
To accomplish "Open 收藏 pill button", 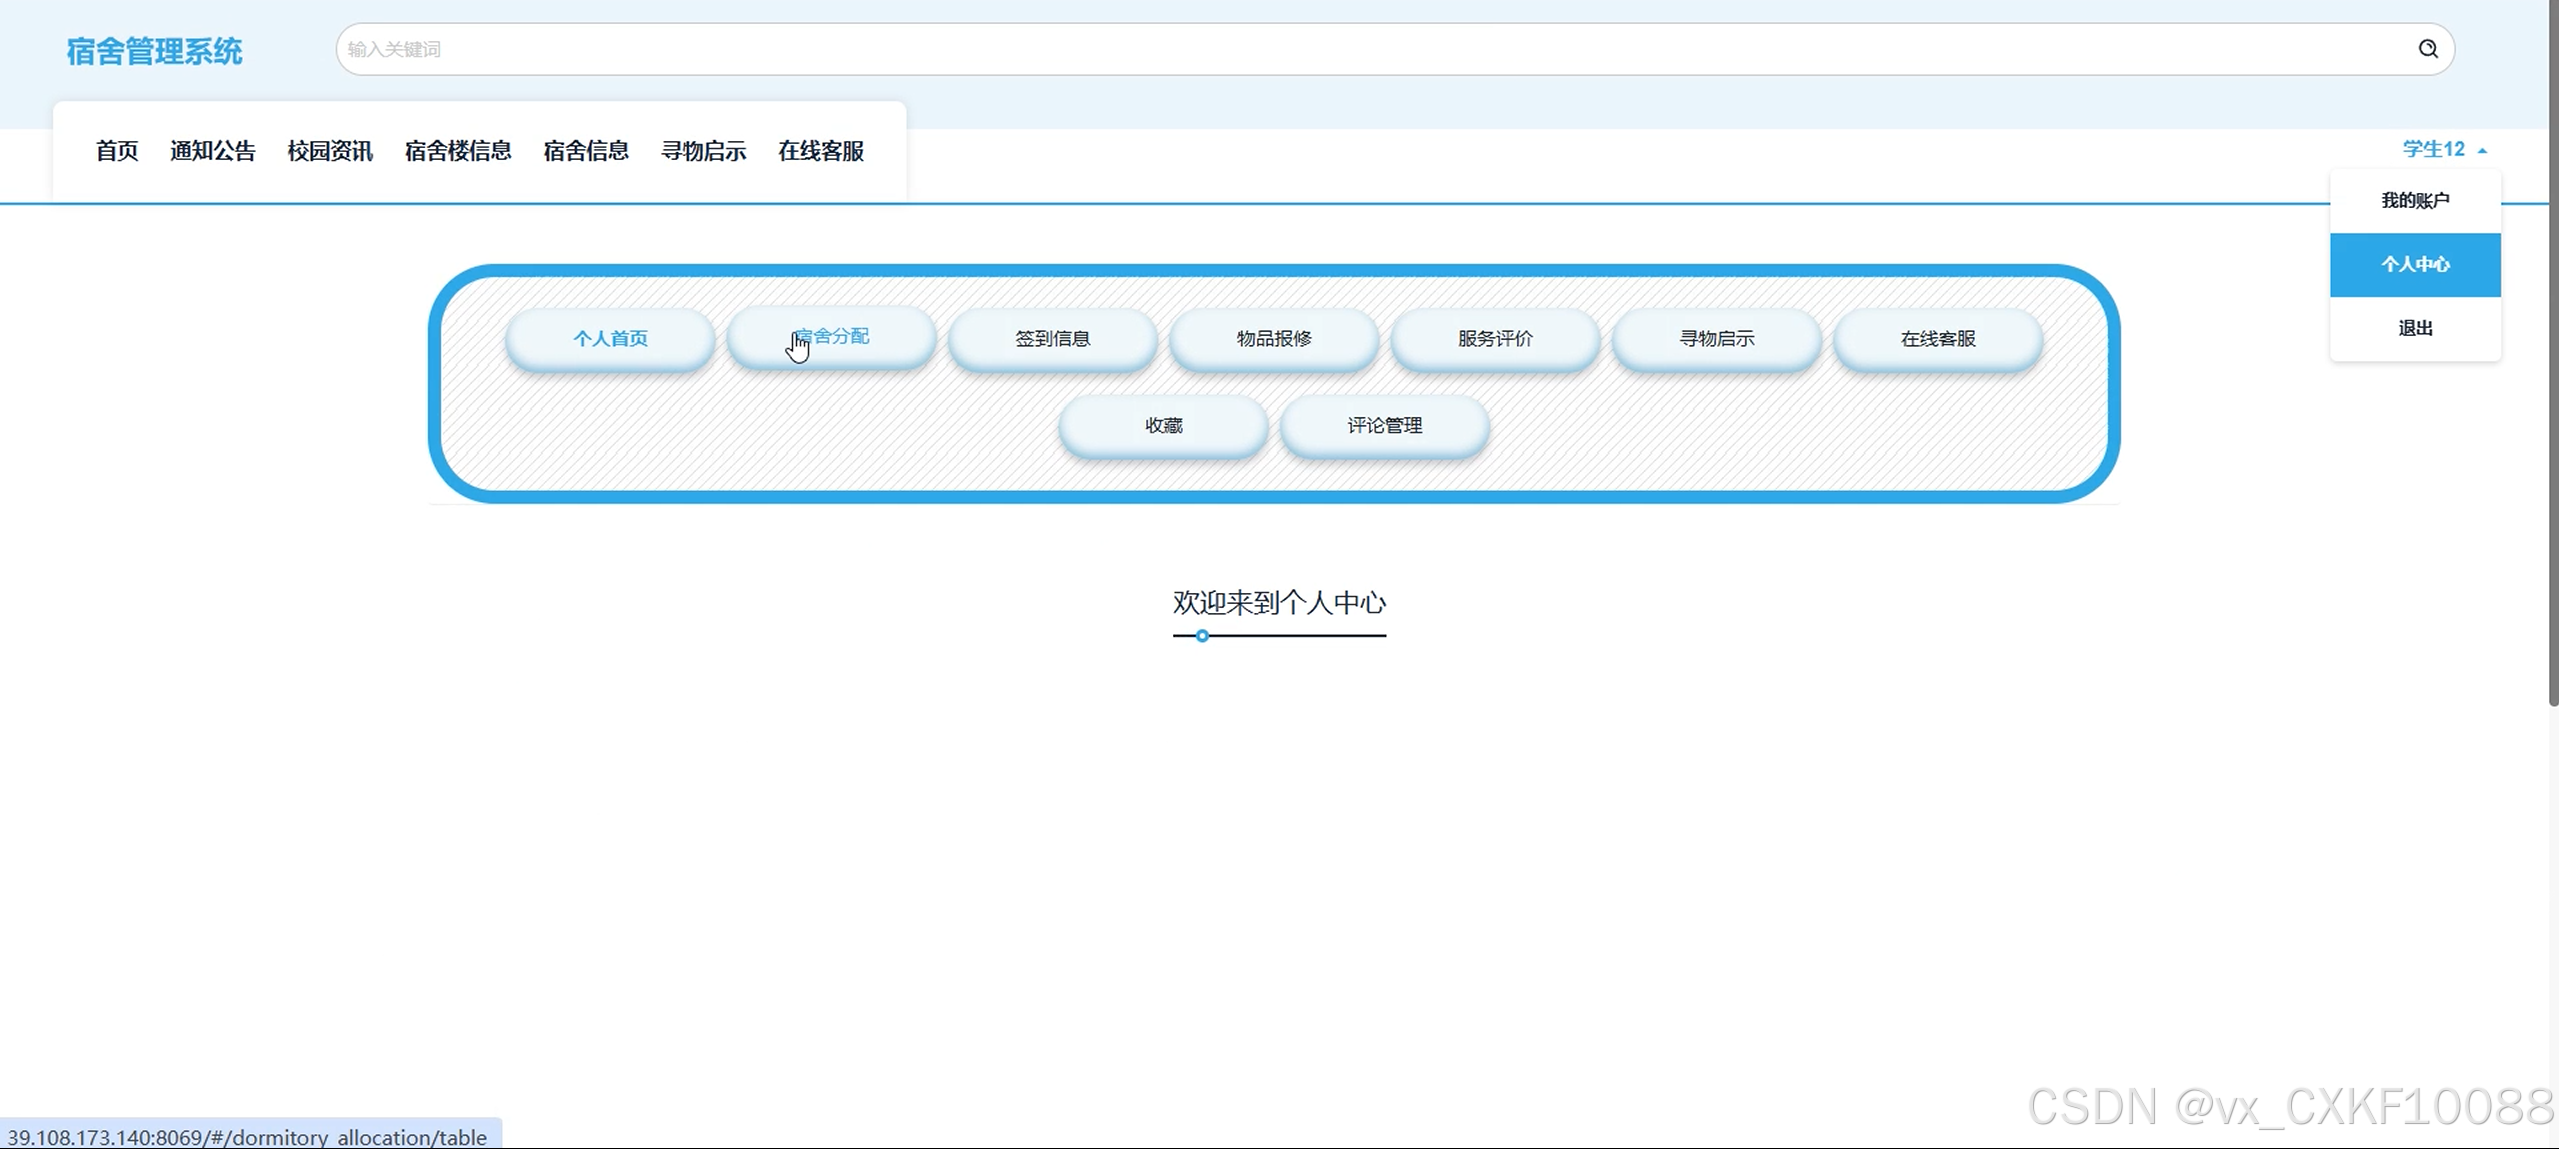I will coord(1163,426).
